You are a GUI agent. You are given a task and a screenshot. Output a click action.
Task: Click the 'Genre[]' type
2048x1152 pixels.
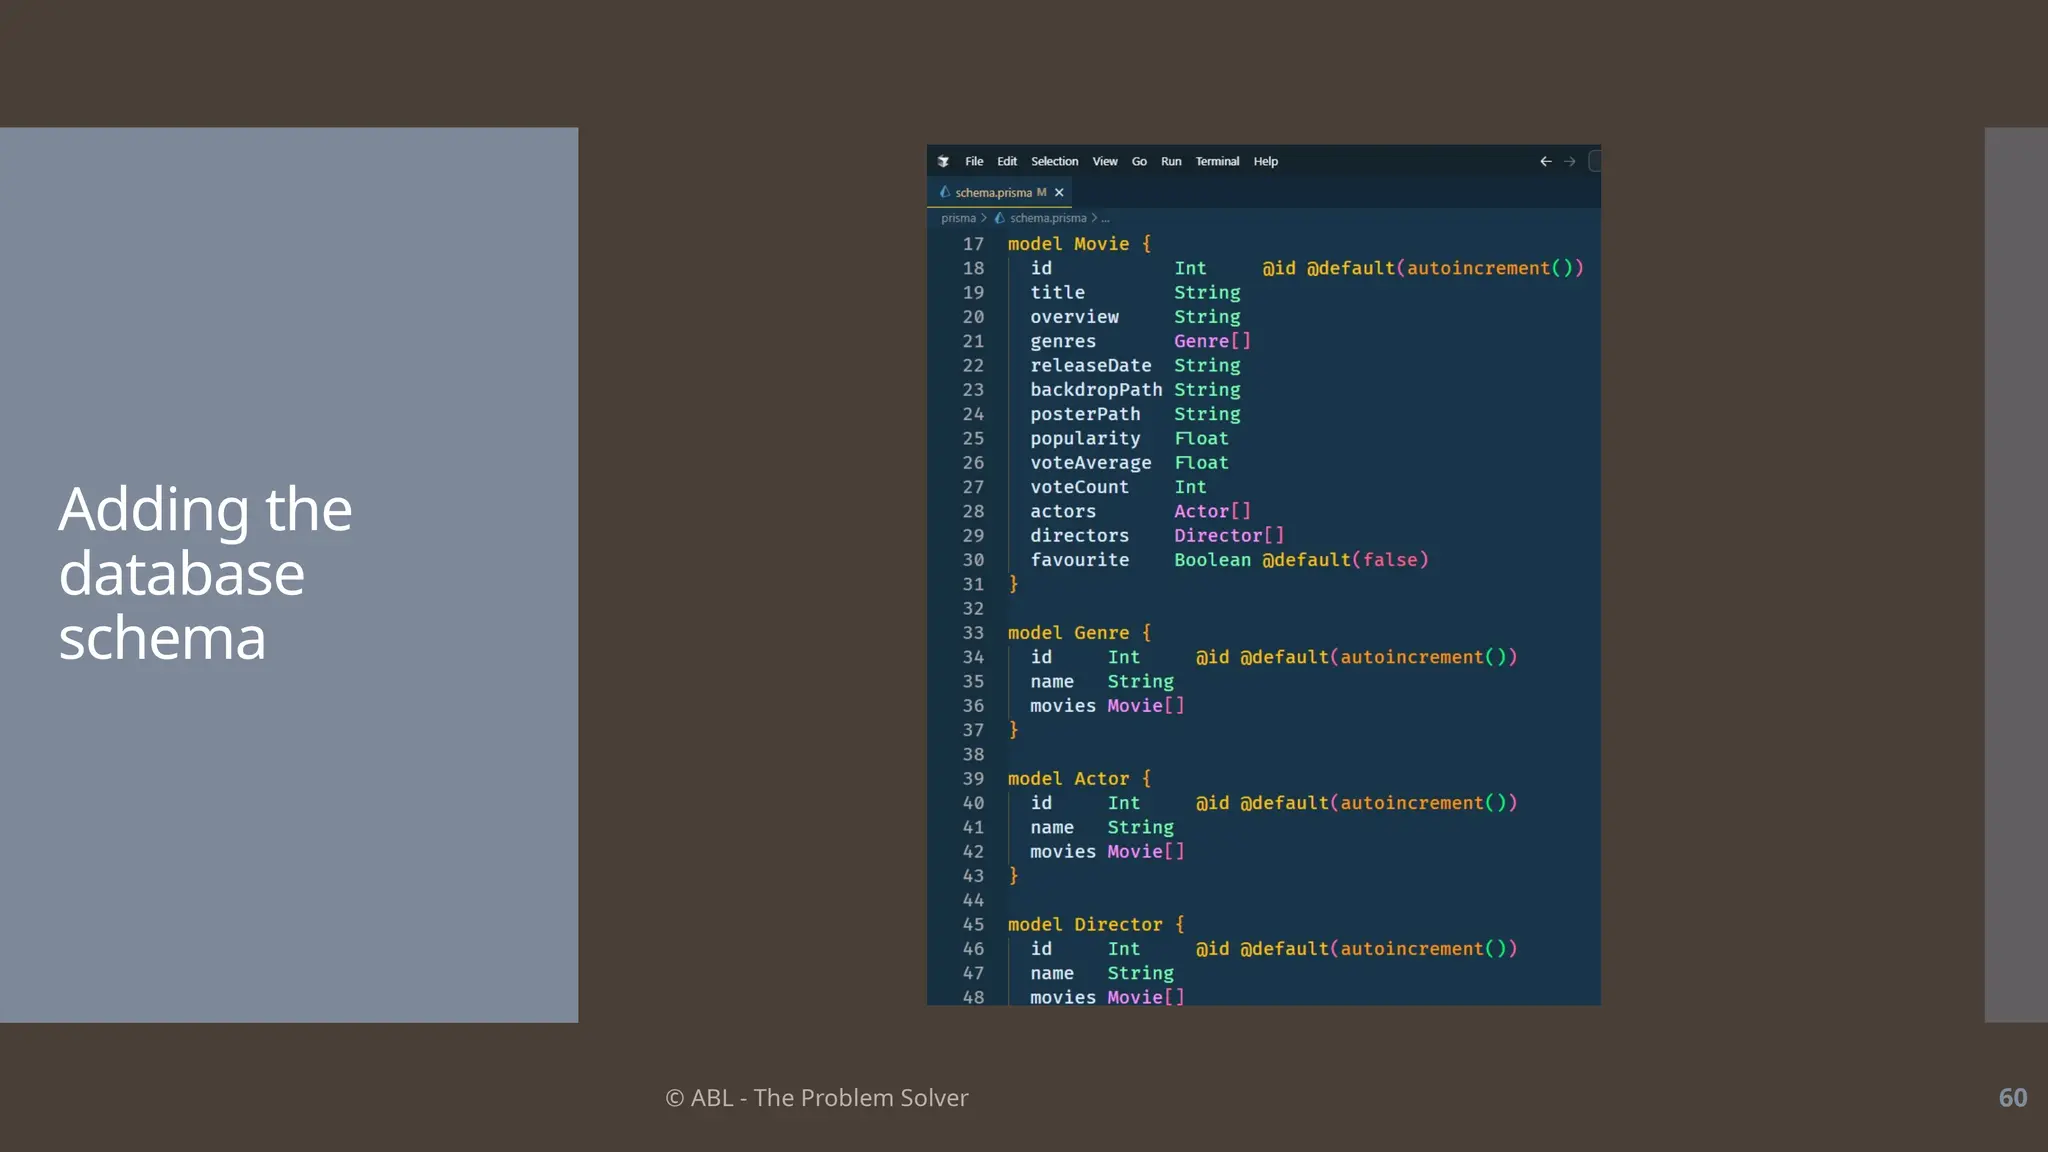tap(1212, 341)
